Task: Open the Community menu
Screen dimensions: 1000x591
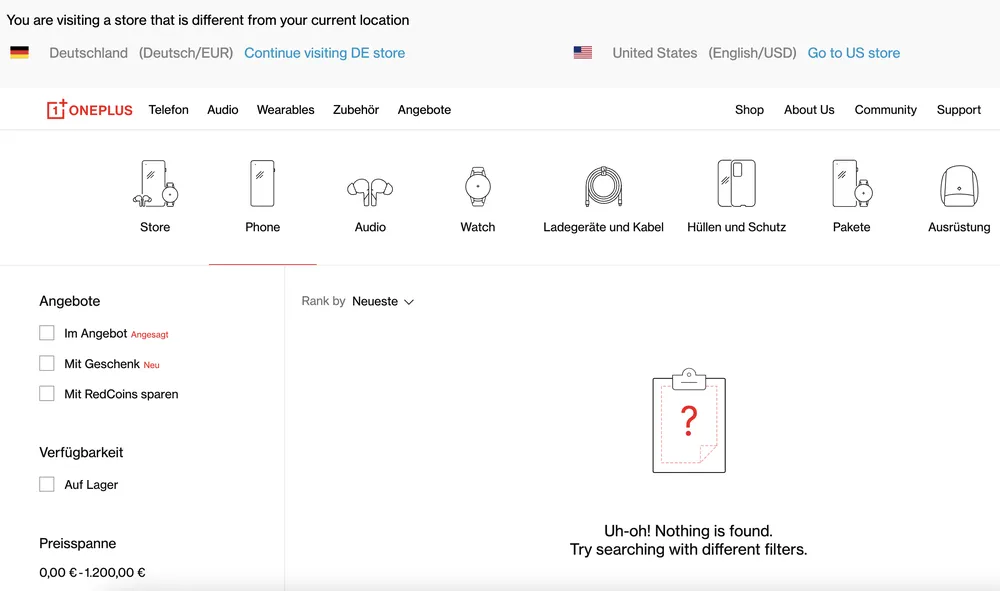Action: pos(885,110)
